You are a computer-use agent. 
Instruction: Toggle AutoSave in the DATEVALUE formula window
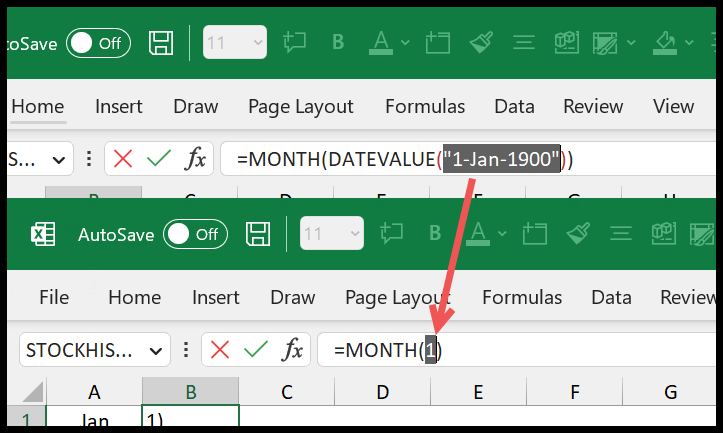[98, 43]
